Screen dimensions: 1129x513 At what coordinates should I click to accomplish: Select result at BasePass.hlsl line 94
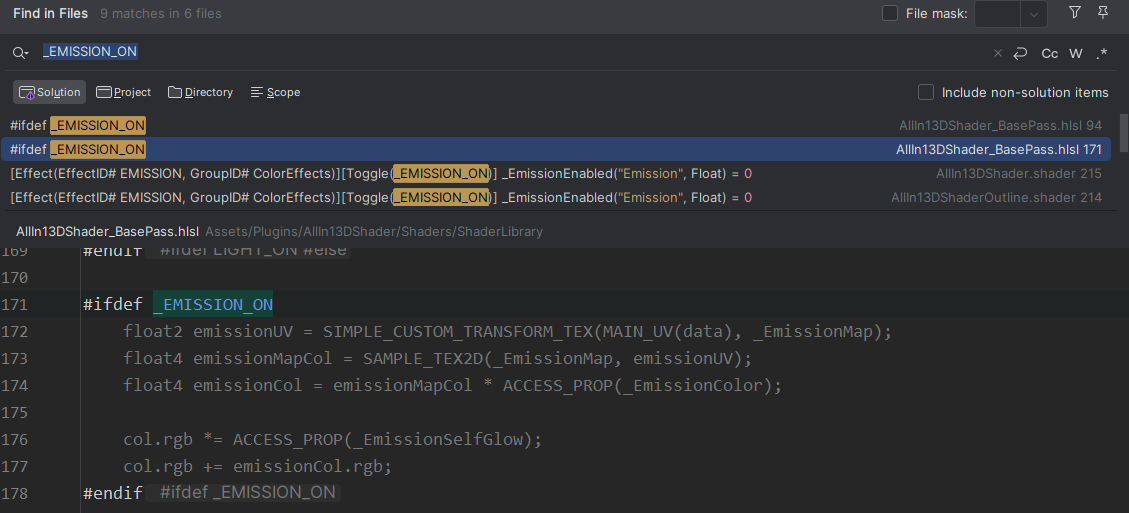click(556, 125)
